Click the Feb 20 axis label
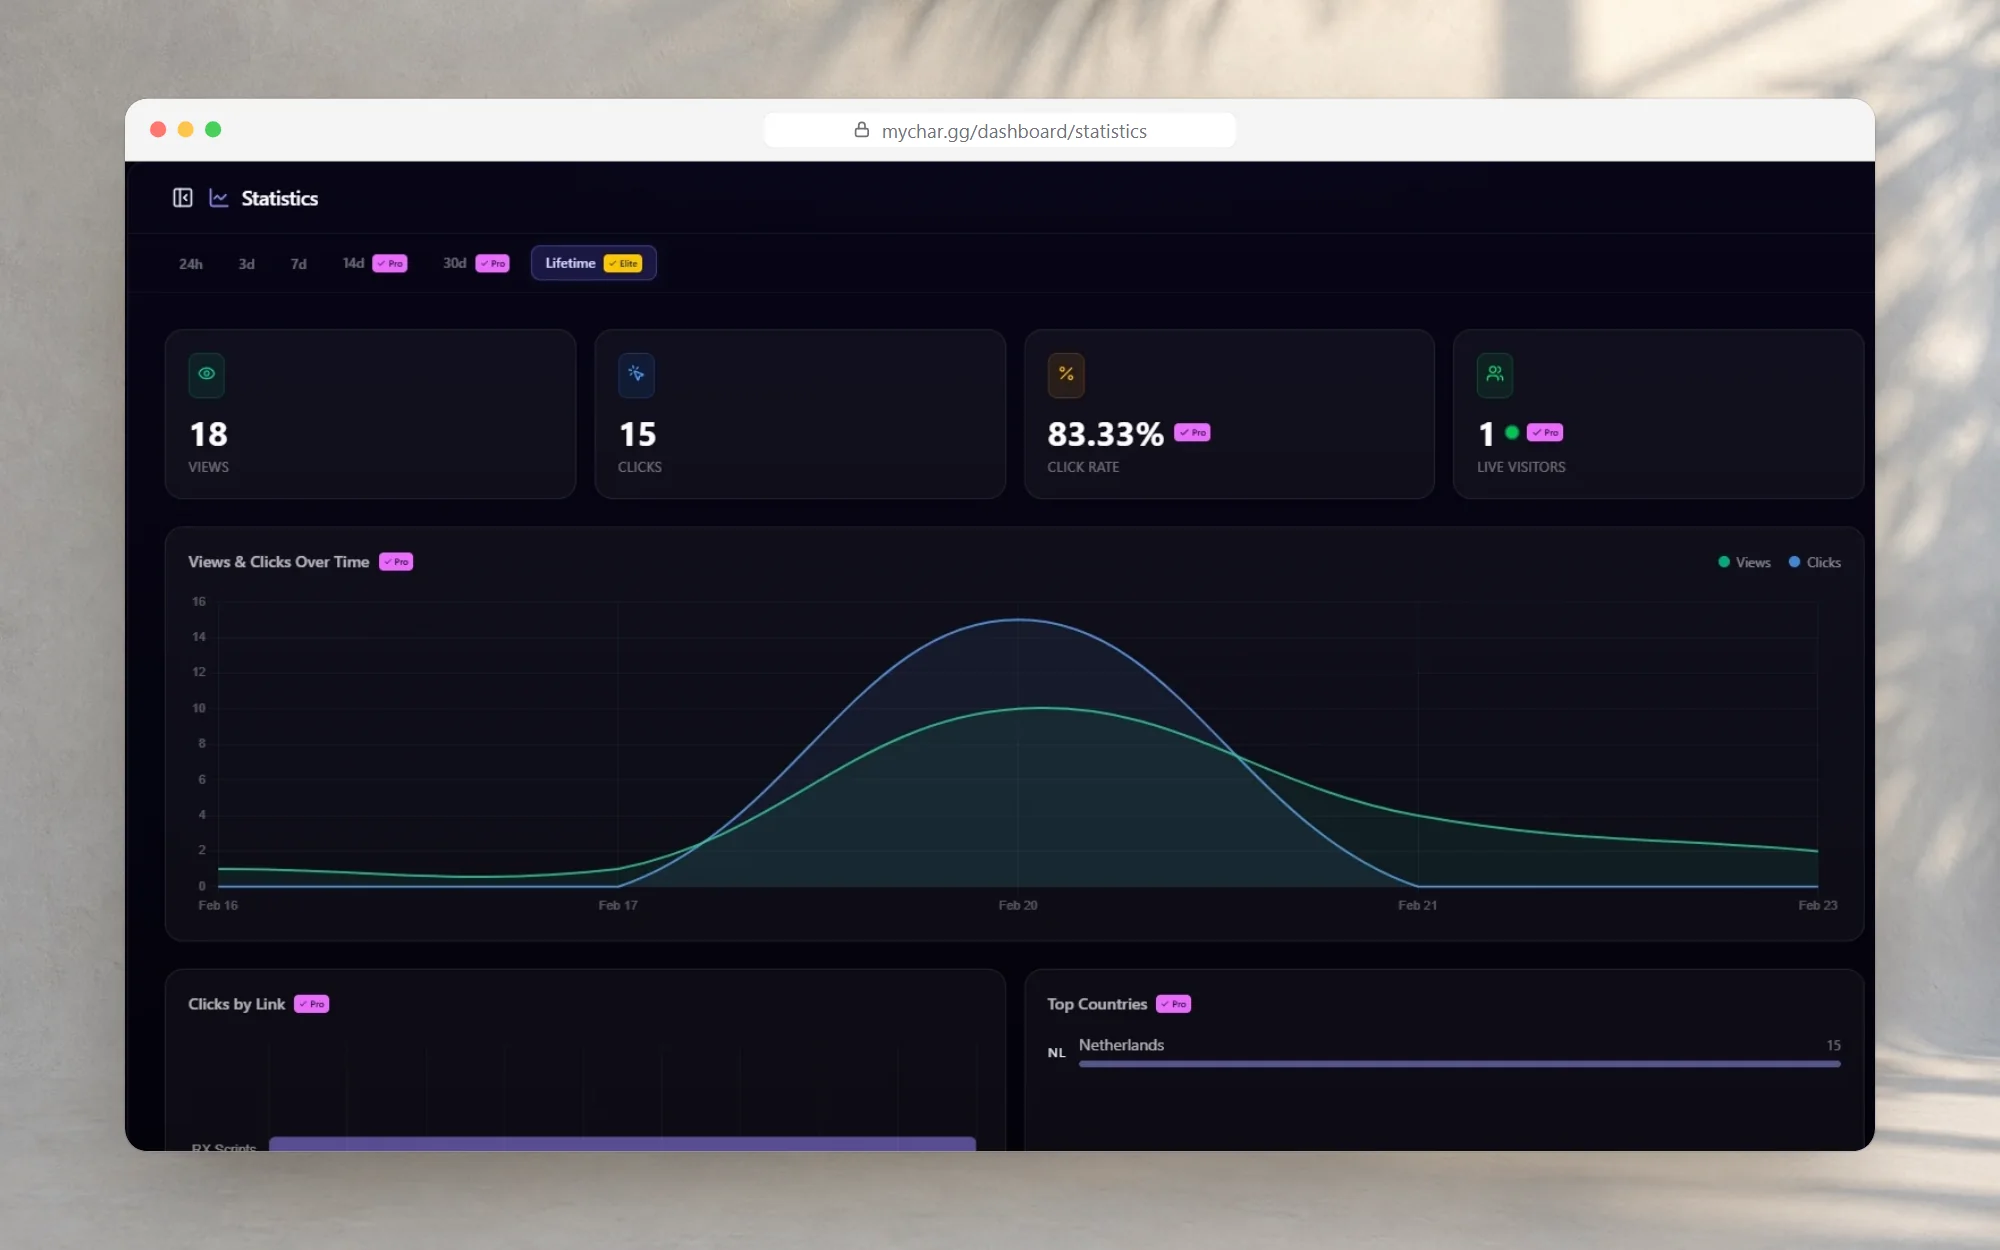Screen dimensions: 2000x1250 pyautogui.click(x=1018, y=906)
